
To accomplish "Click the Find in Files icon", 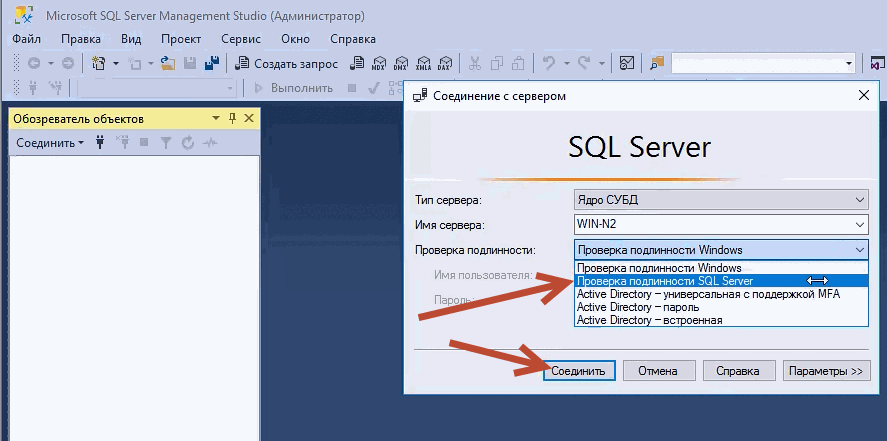I will point(657,63).
